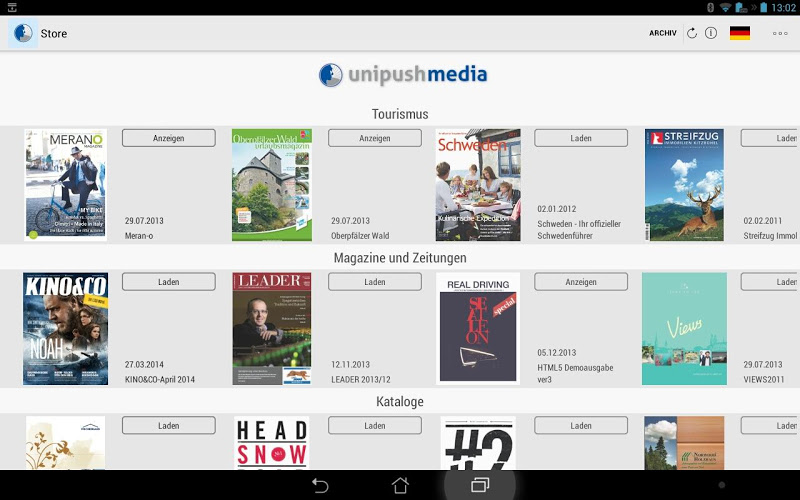
Task: Click the date 02.01.2012
Action: pos(557,209)
